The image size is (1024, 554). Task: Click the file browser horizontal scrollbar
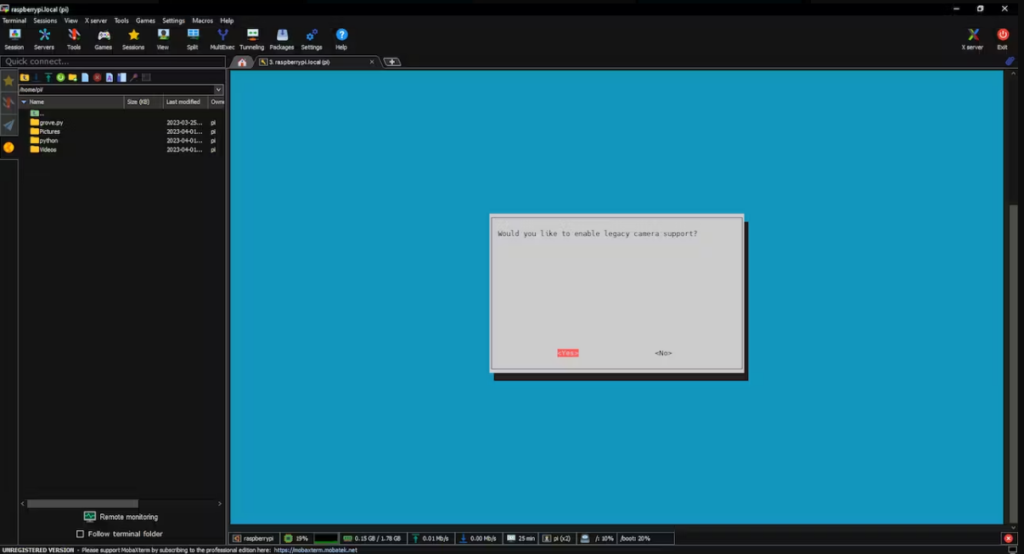coord(82,503)
